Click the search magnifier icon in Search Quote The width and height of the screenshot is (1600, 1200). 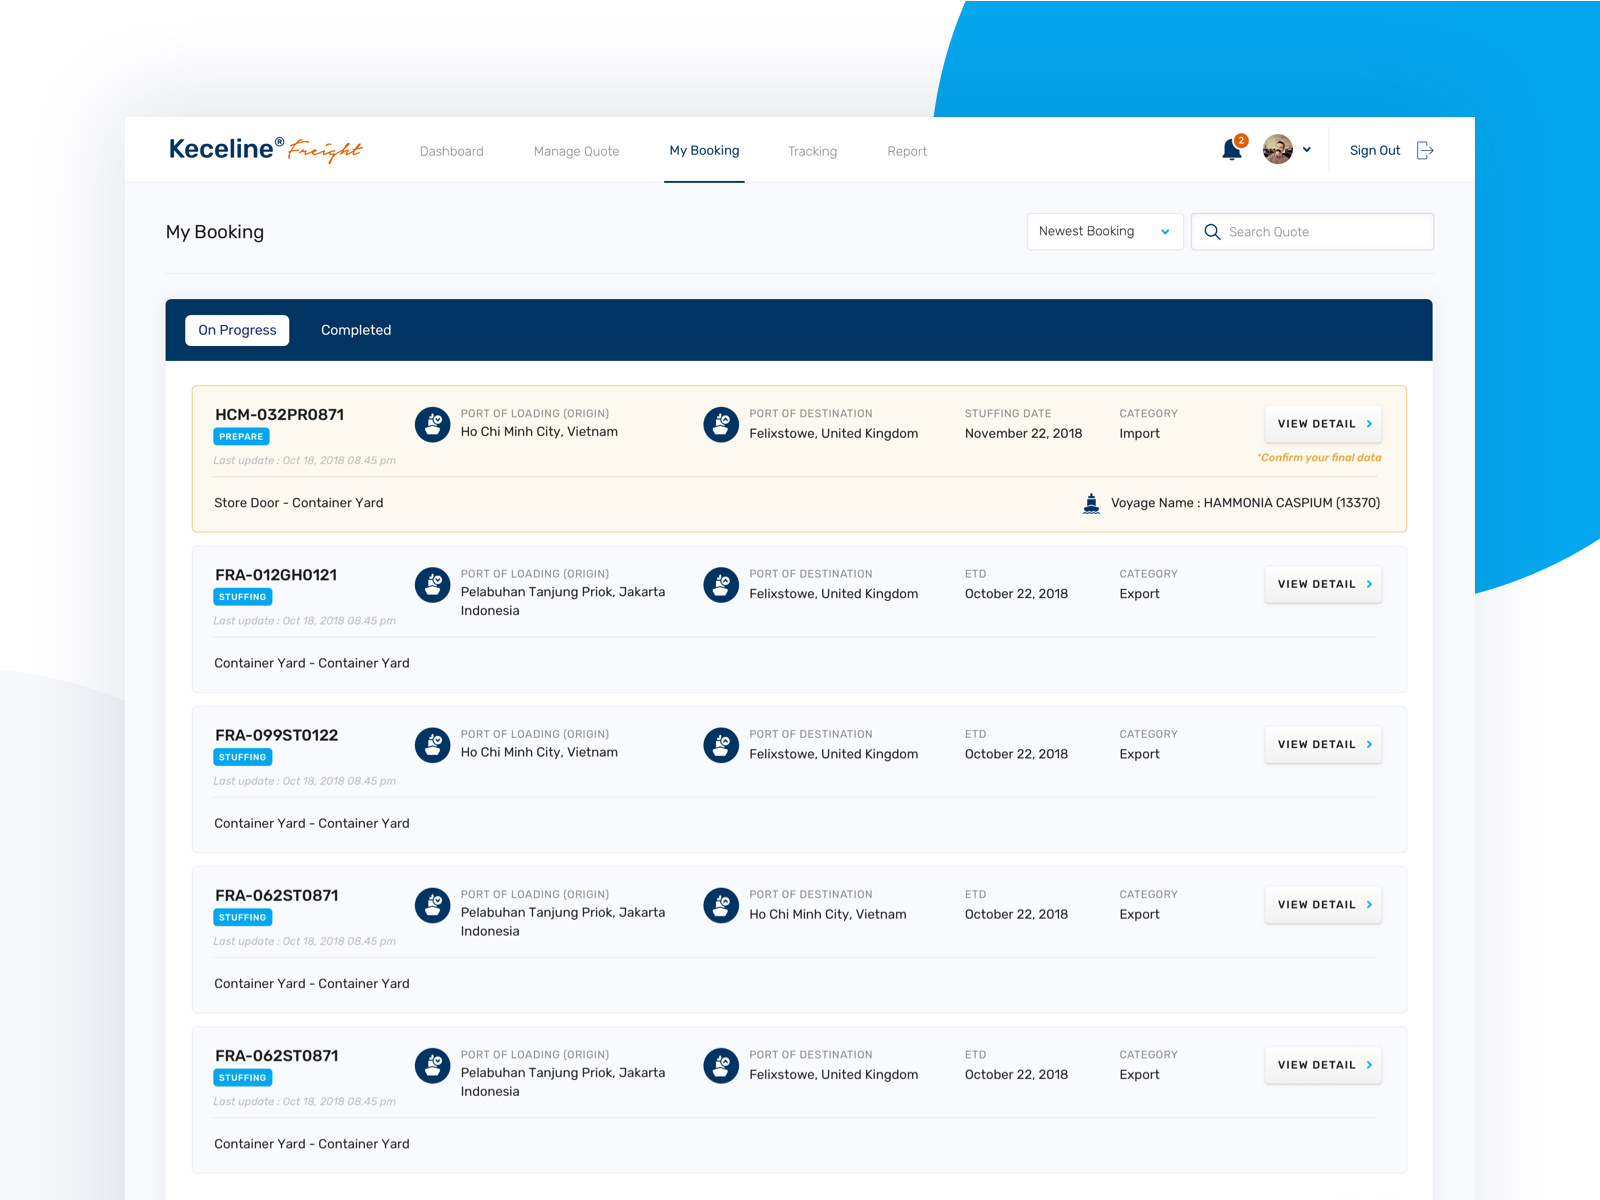(1212, 231)
